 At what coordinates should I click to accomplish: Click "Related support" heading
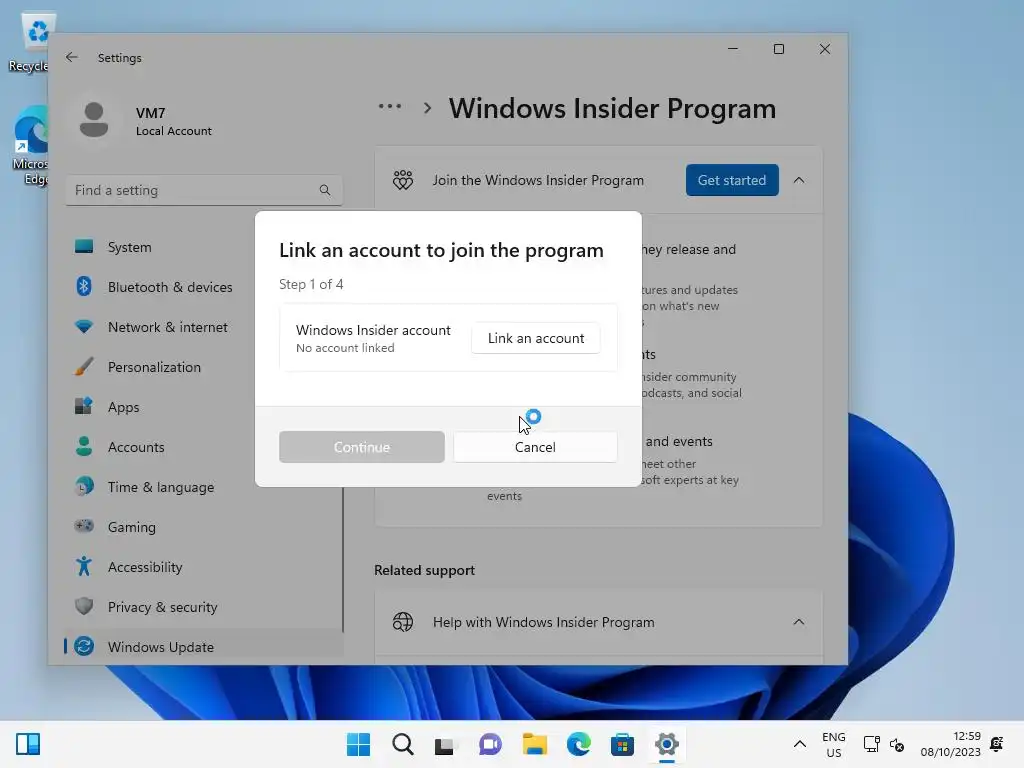(x=424, y=570)
